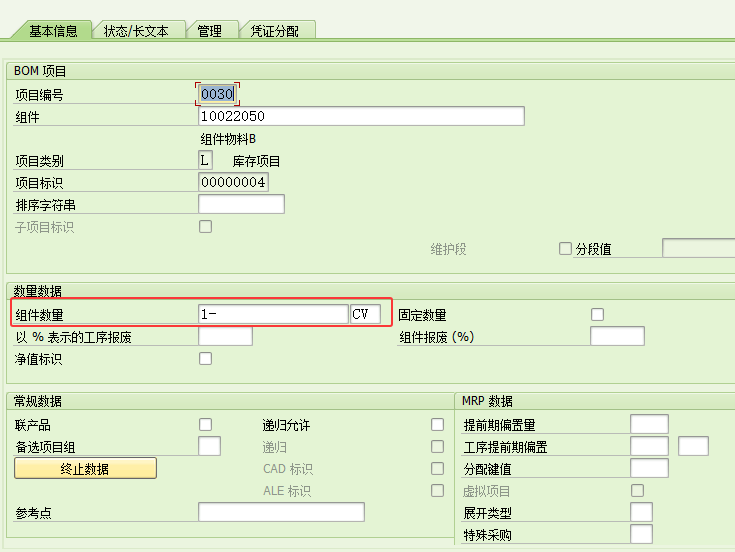This screenshot has height=552, width=735.
Task: Focus the 特殊采购 input field
Action: point(641,535)
